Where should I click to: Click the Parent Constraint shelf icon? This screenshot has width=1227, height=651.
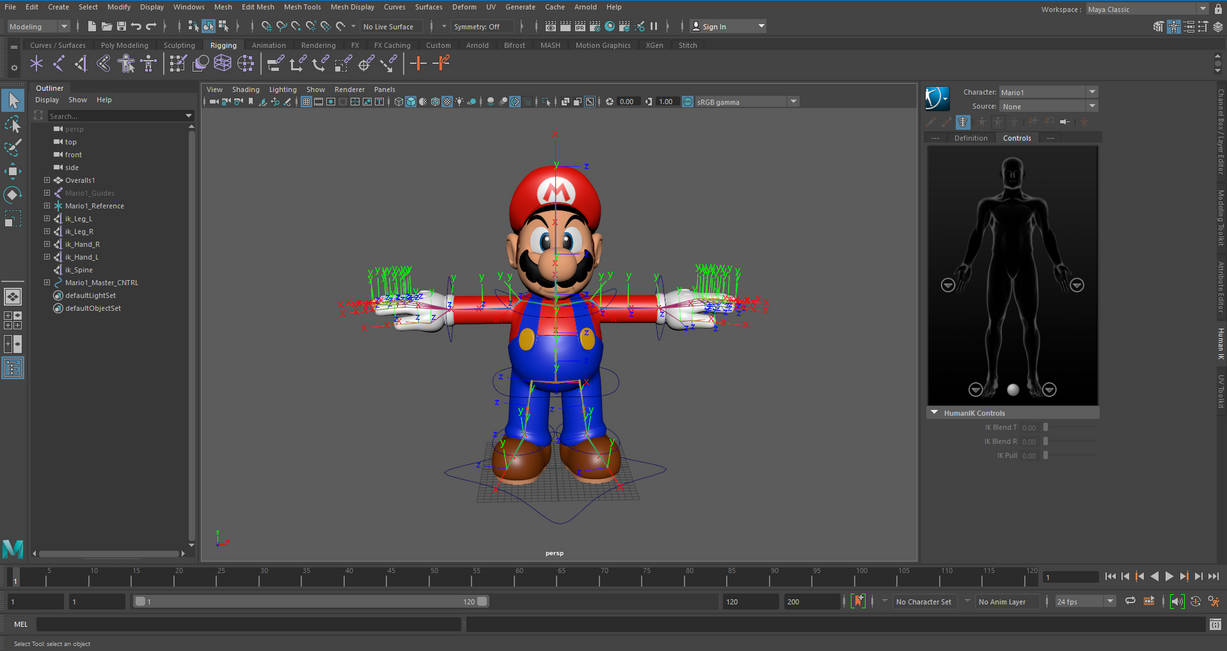click(275, 64)
